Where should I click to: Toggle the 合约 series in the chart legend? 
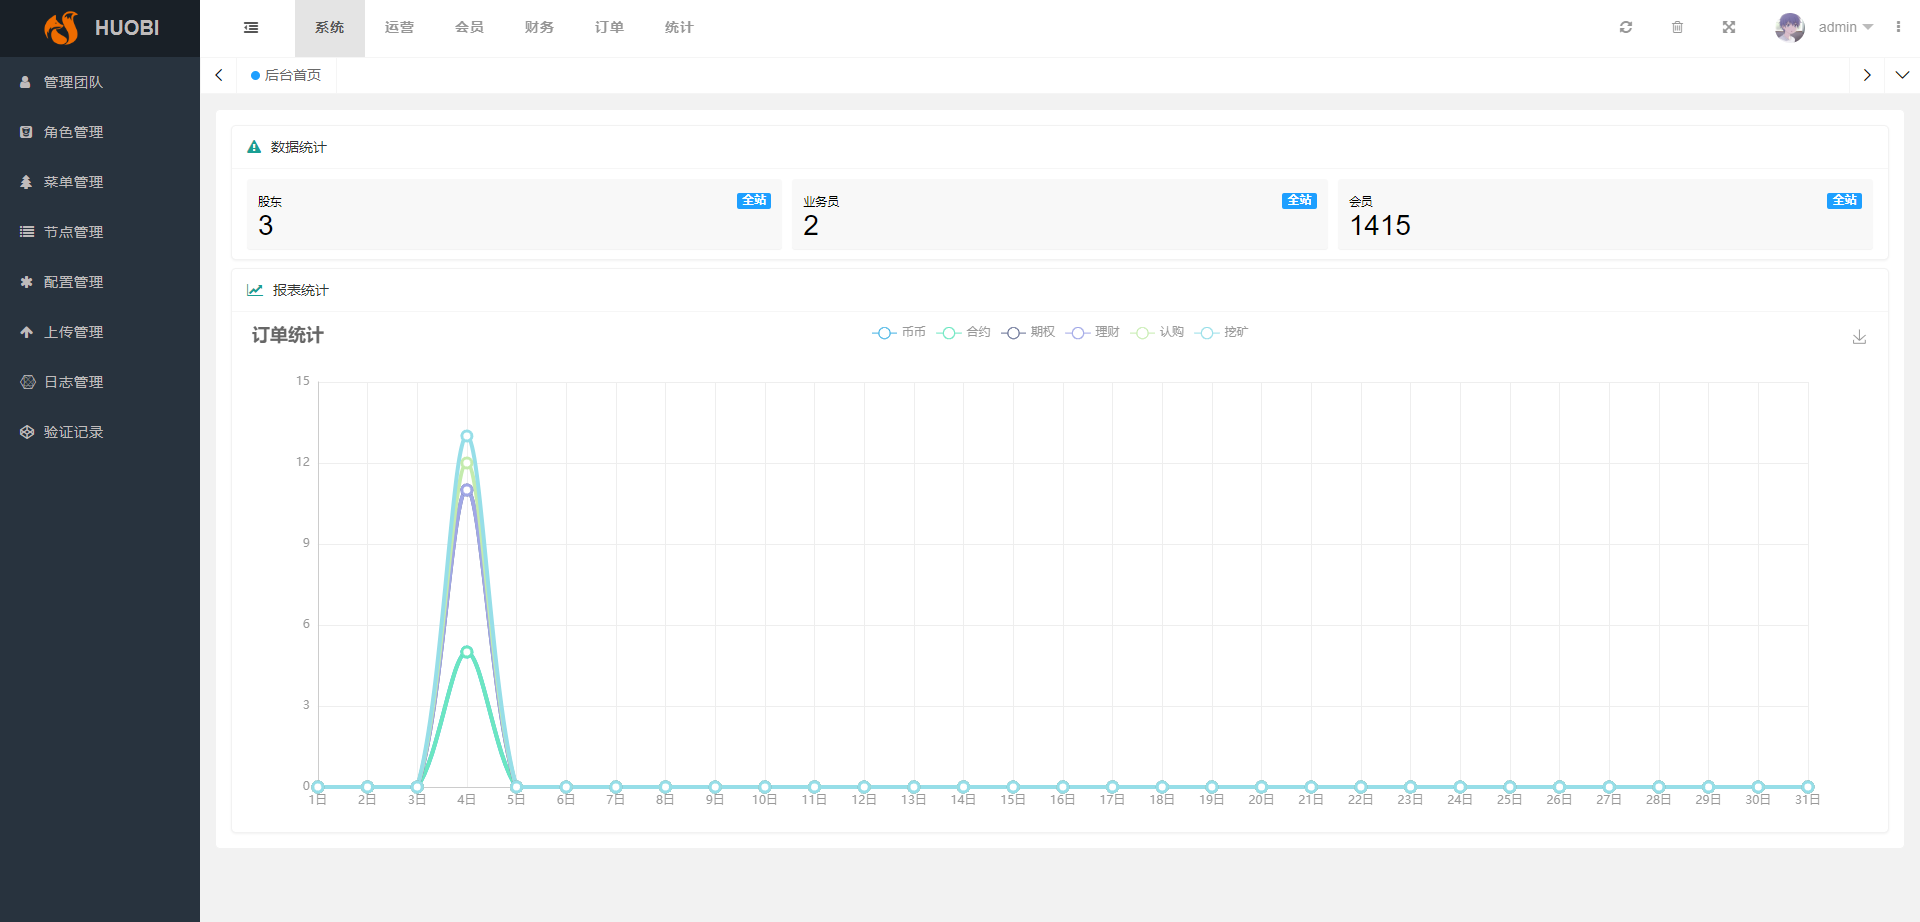point(964,332)
